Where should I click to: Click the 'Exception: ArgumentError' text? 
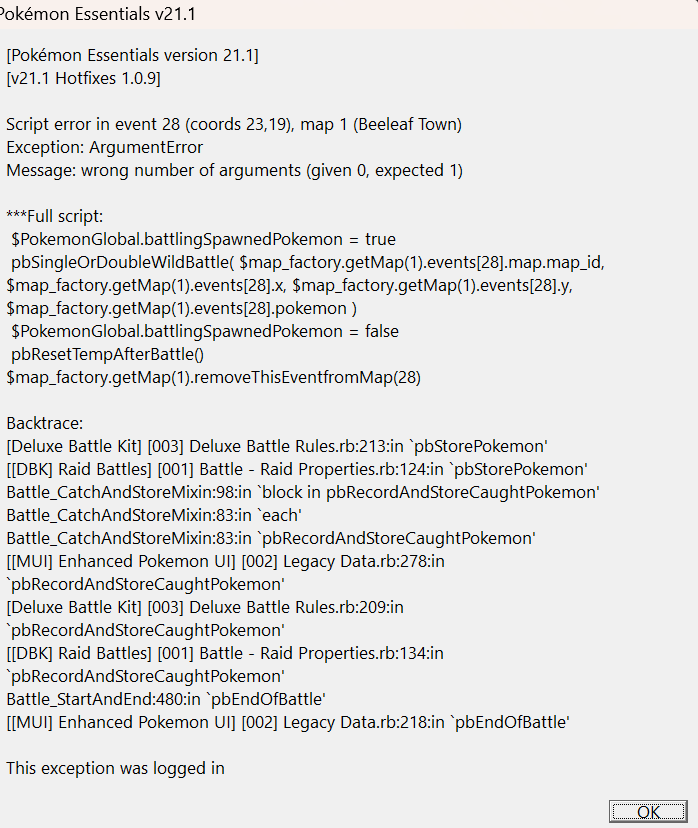104,148
